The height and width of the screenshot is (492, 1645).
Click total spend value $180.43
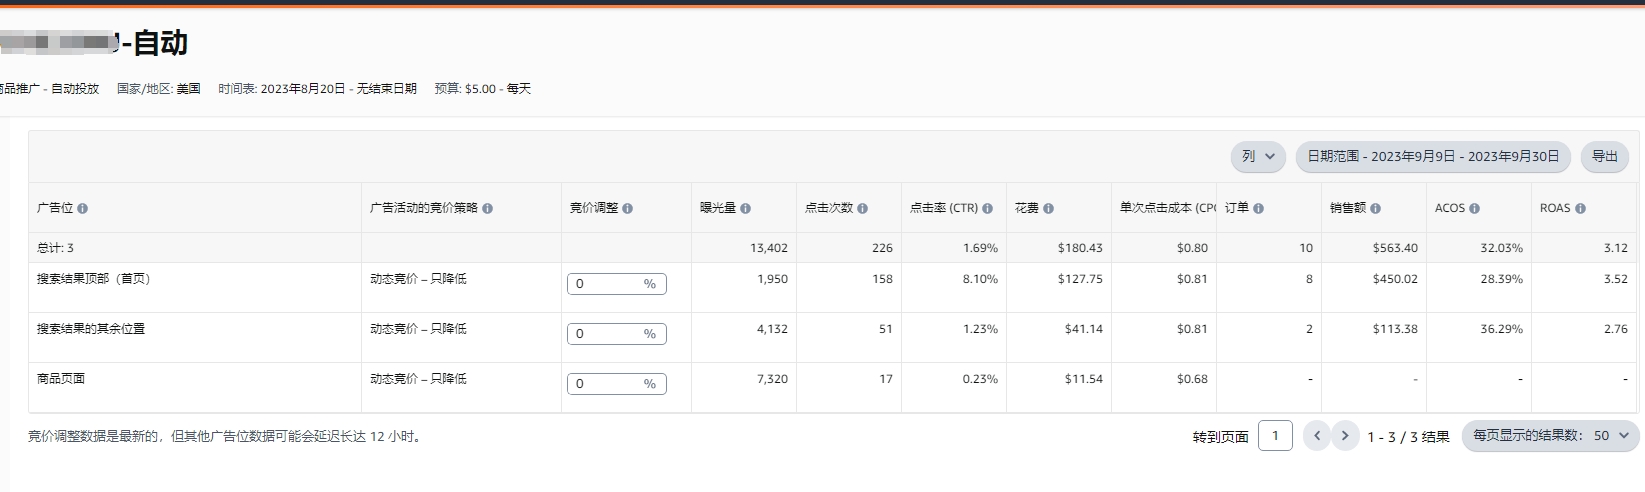(x=1080, y=248)
